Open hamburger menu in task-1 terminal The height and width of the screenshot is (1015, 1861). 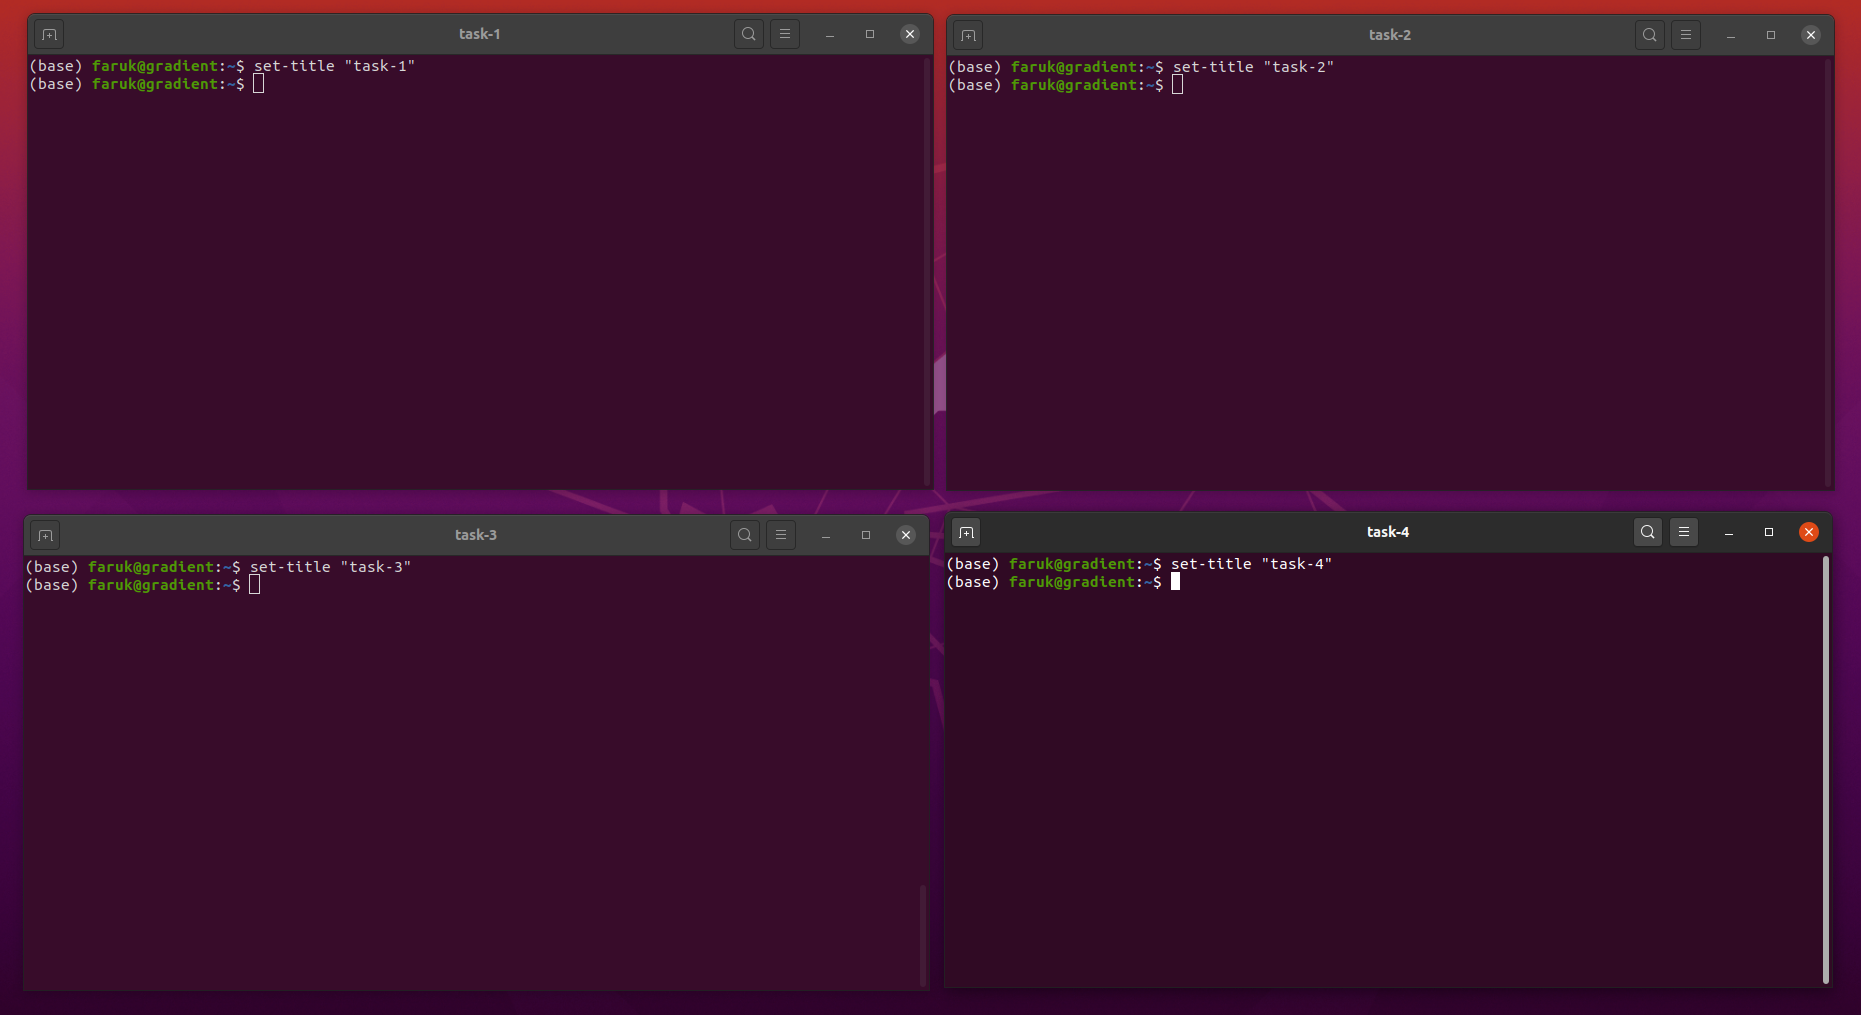pyautogui.click(x=785, y=34)
